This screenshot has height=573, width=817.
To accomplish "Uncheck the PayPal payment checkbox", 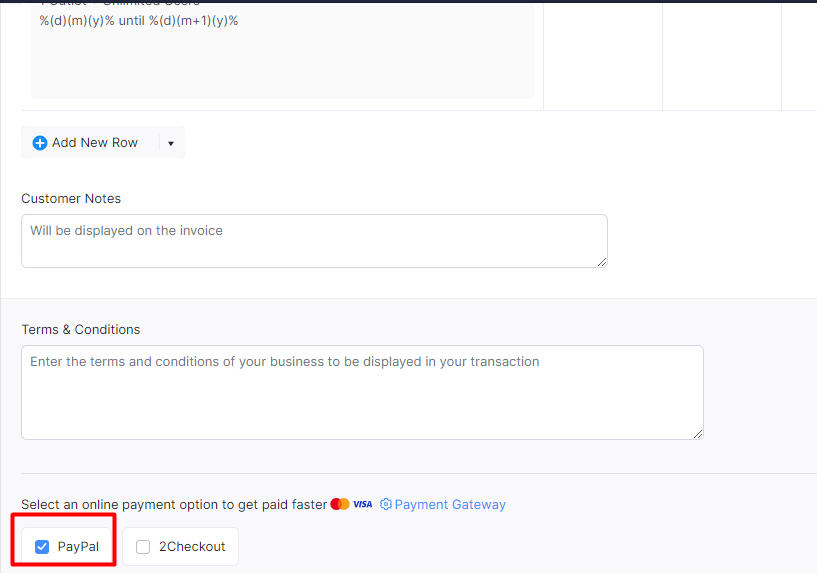I will [x=42, y=546].
